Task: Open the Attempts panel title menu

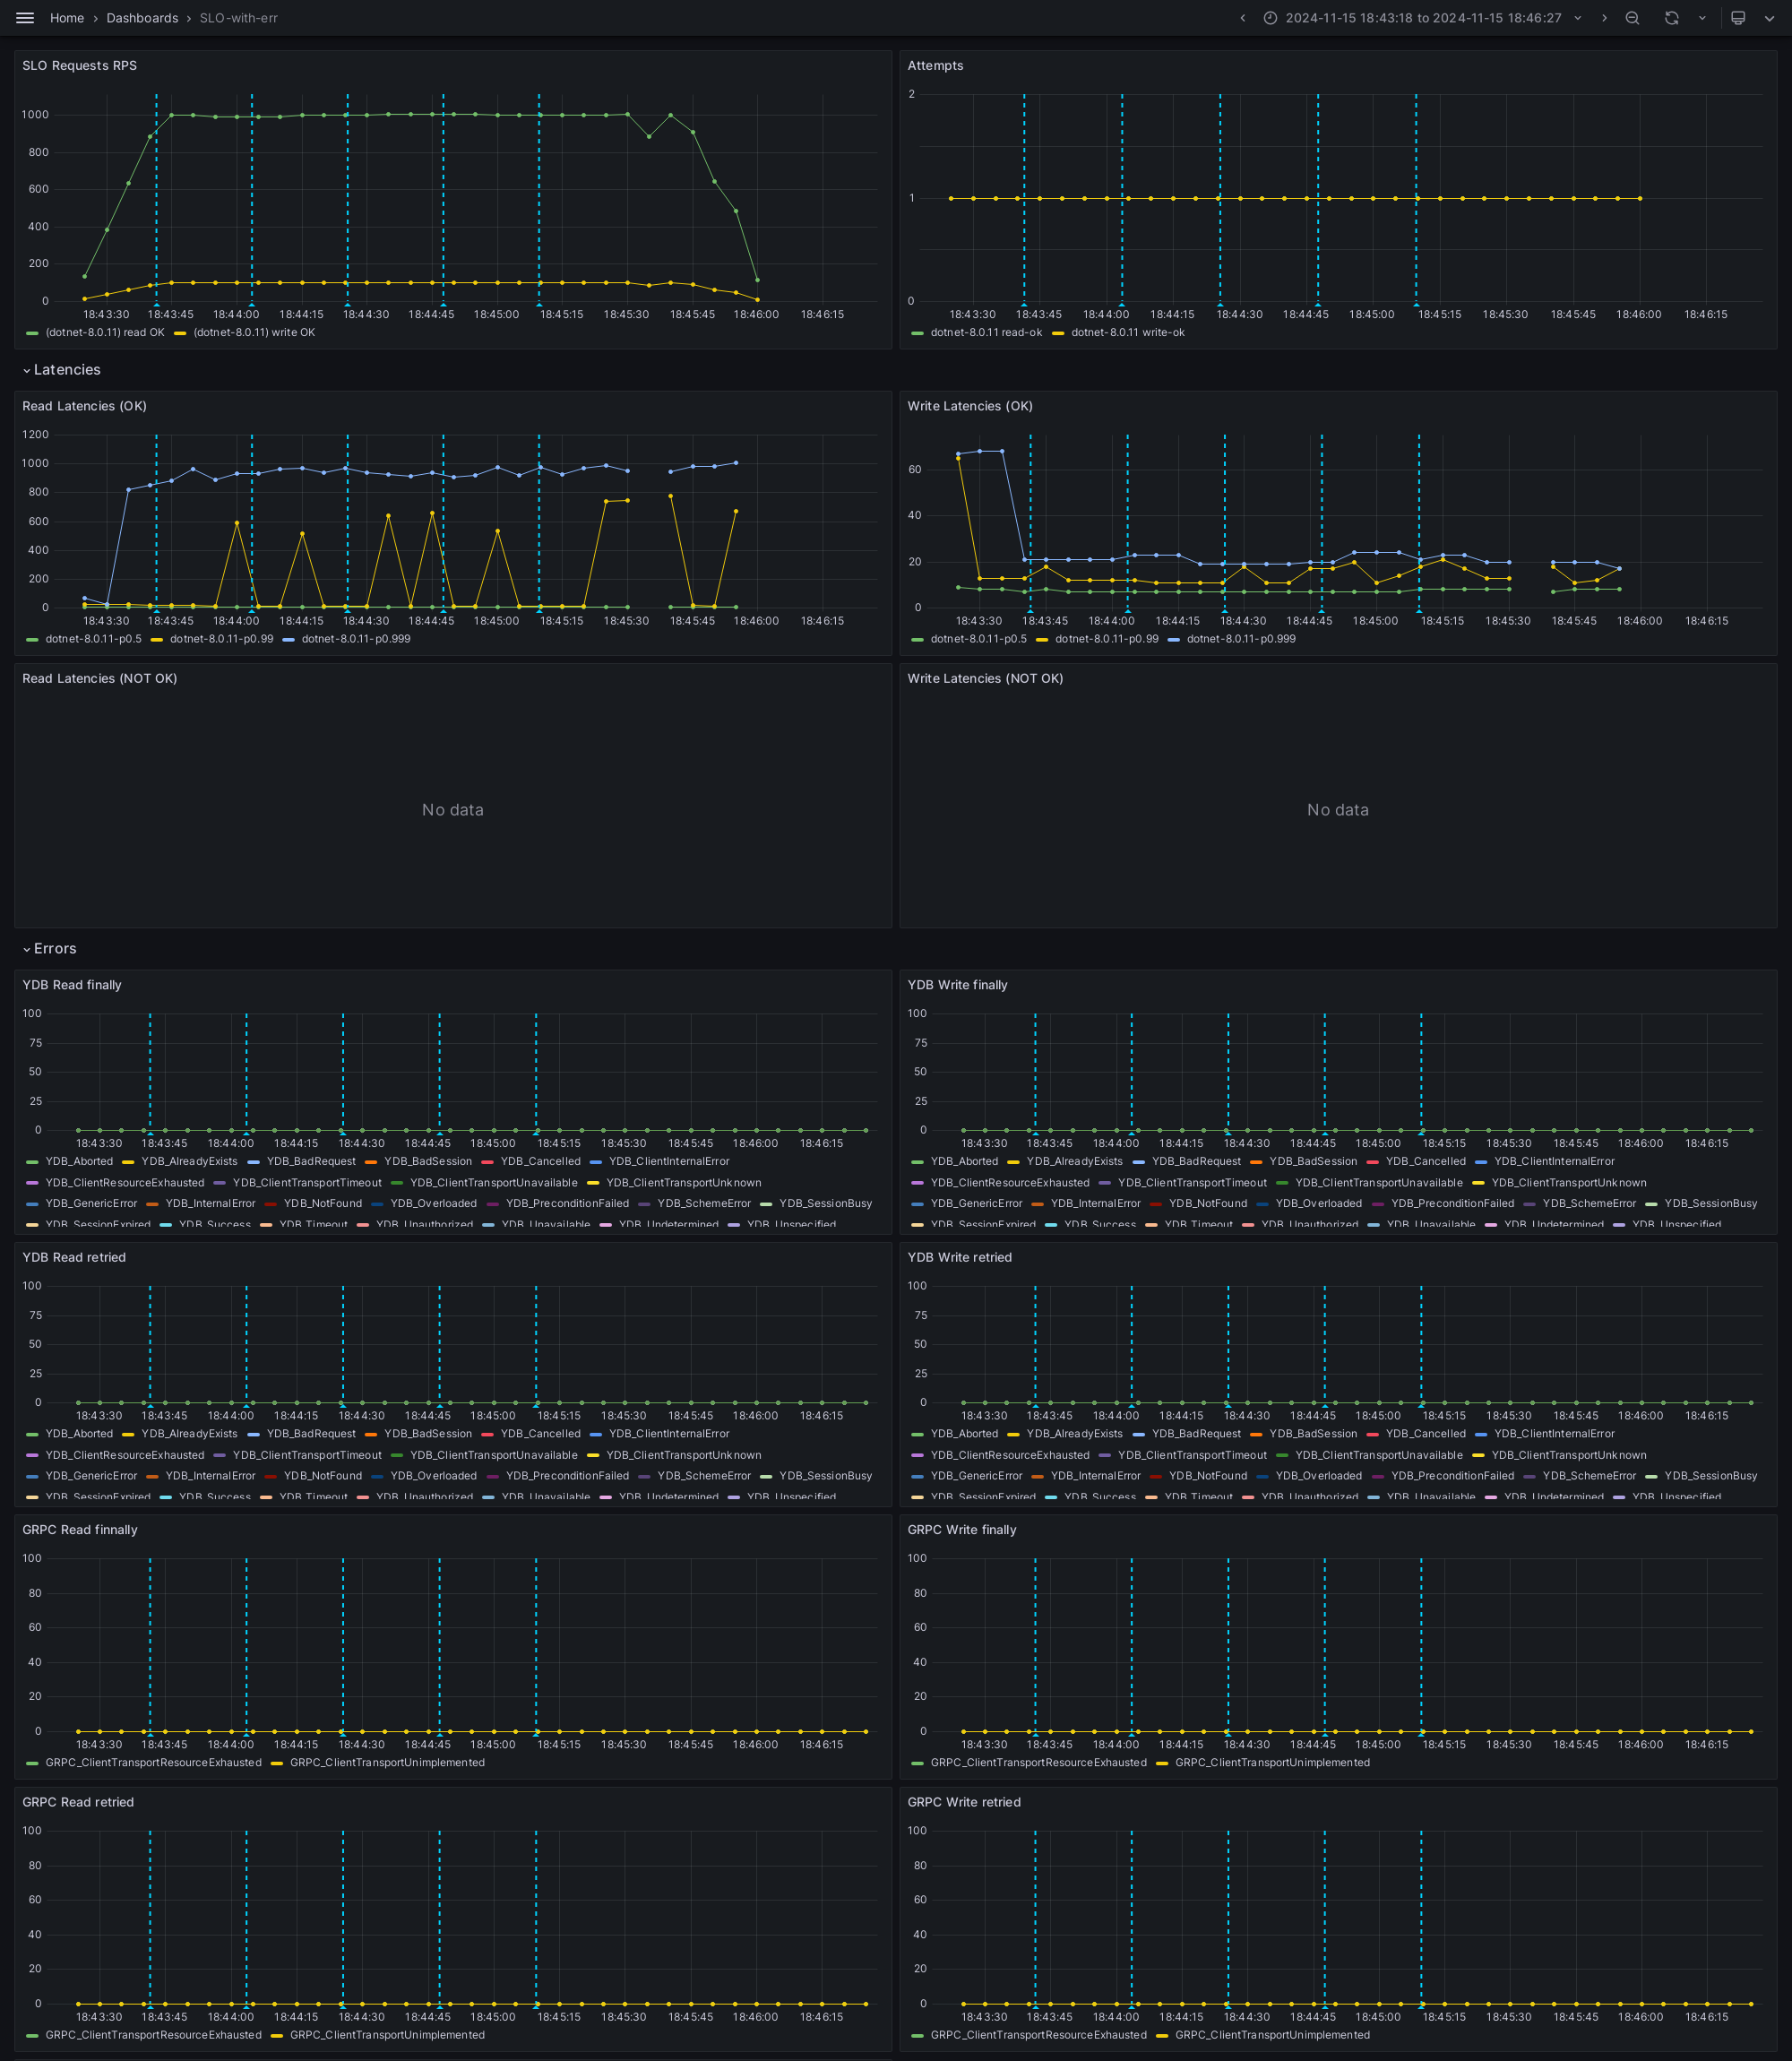Action: 935,66
